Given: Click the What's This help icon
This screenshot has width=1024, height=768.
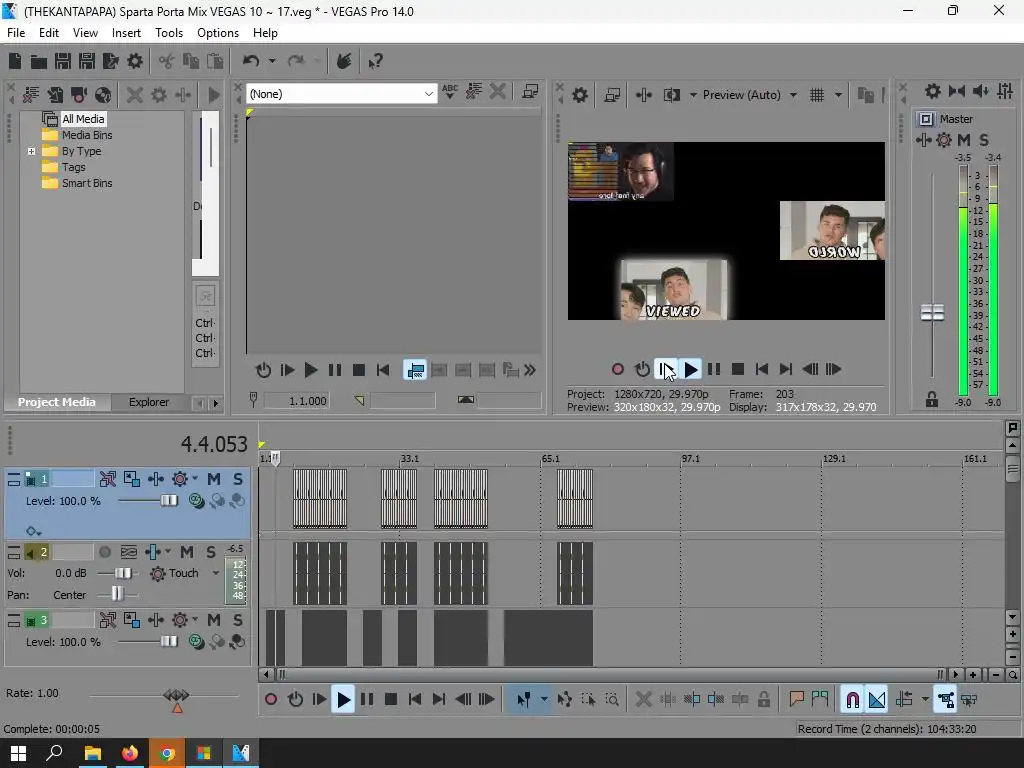Looking at the screenshot, I should click(x=375, y=61).
